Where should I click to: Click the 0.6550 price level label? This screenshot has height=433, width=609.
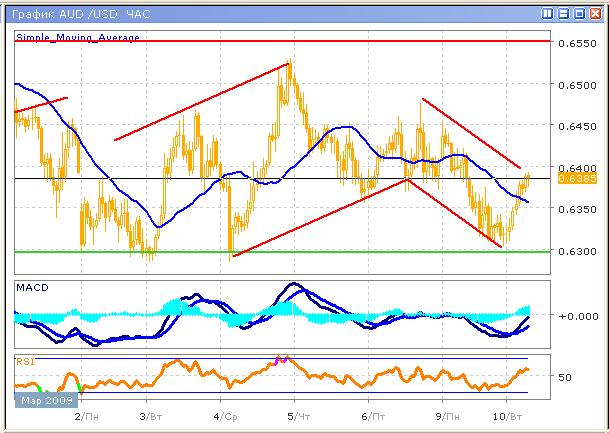574,43
